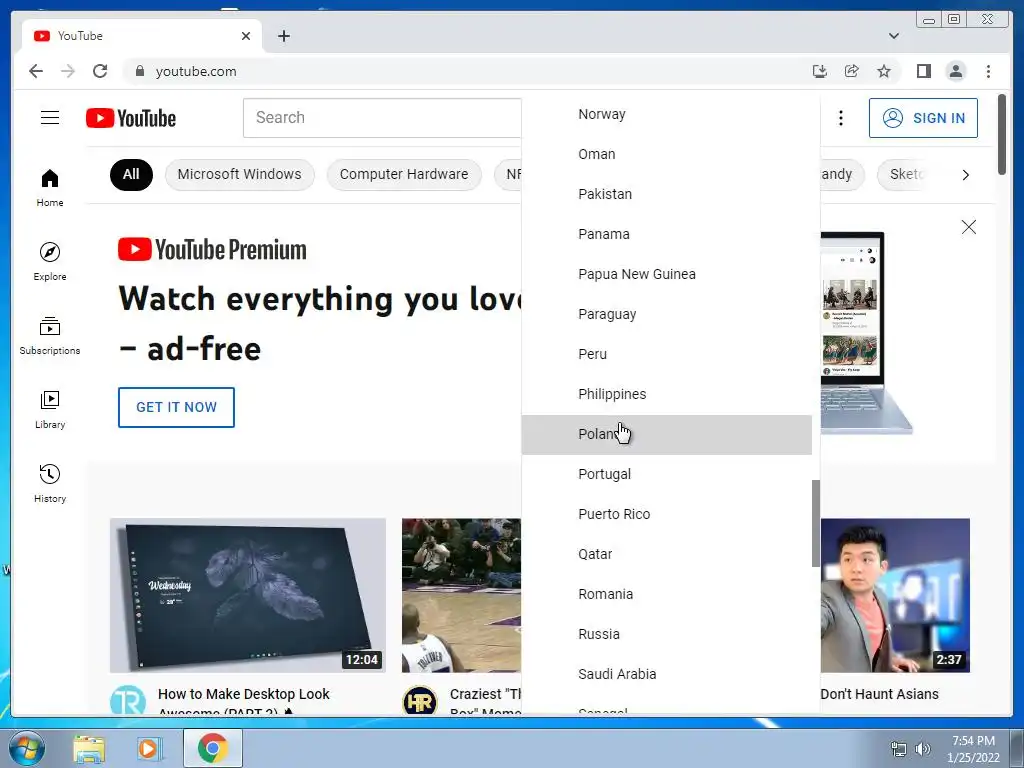This screenshot has width=1024, height=768.
Task: Click the YouTube logo
Action: 131,118
